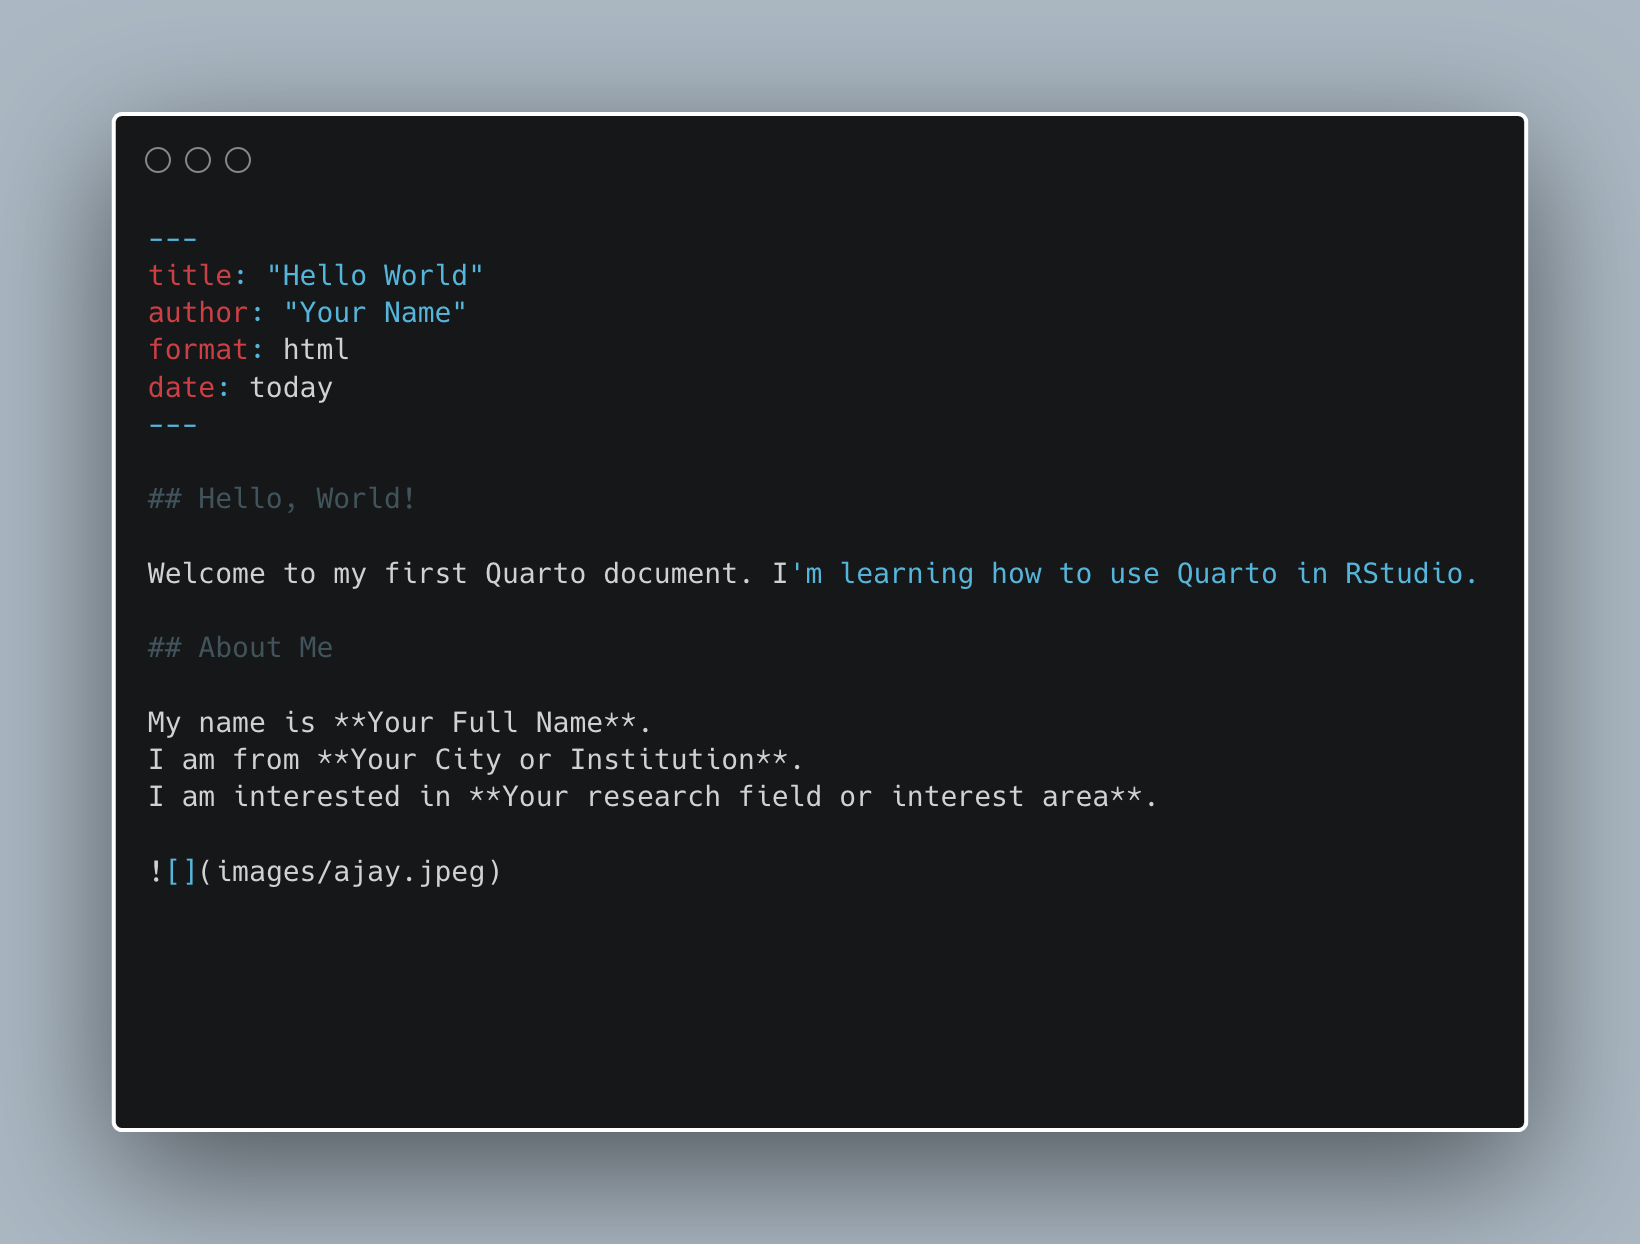
Task: Click the "Your Name" author value
Action: [x=375, y=313]
